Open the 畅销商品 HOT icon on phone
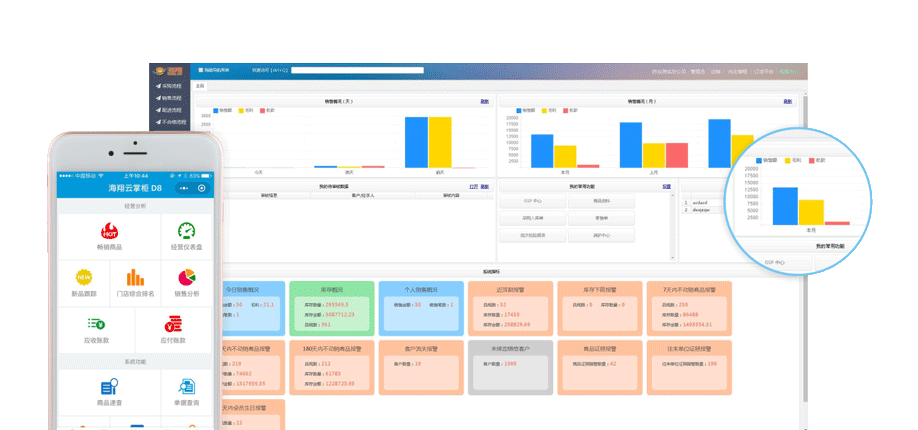 tap(109, 232)
